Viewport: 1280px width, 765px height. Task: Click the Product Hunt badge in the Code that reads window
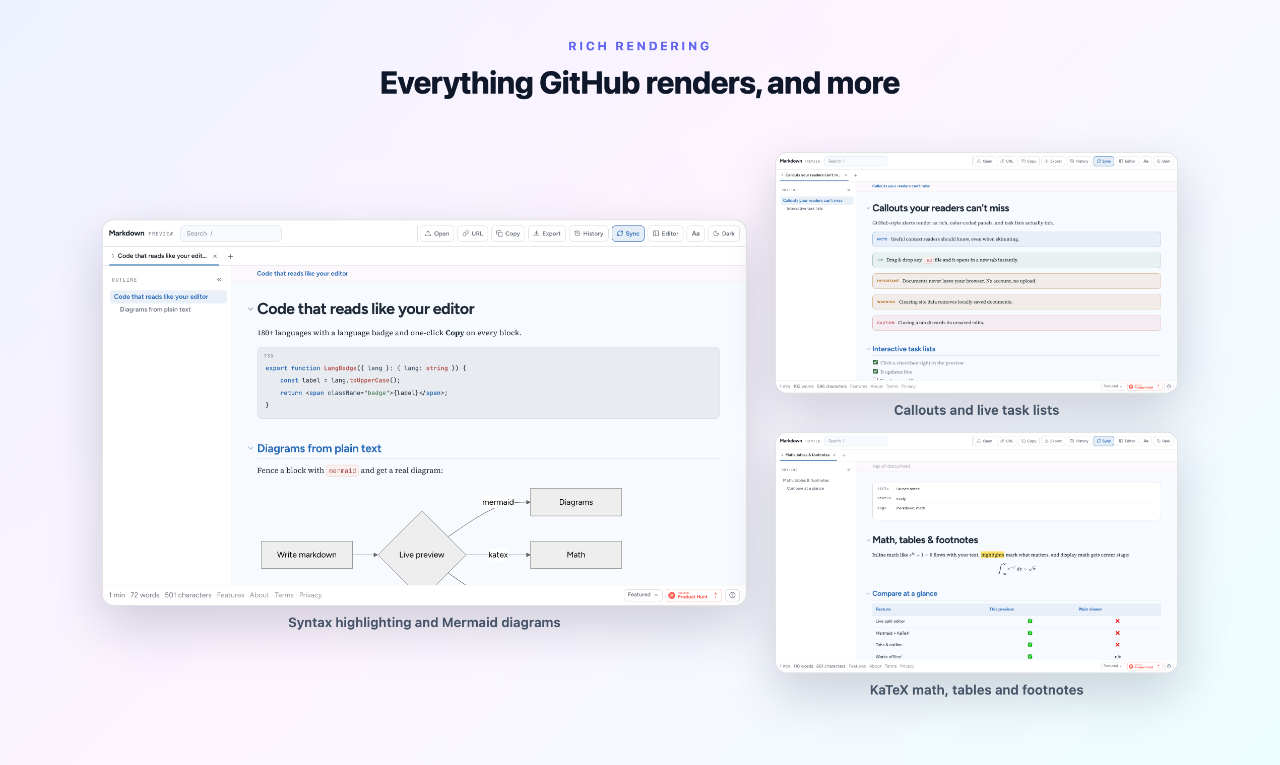[x=692, y=595]
